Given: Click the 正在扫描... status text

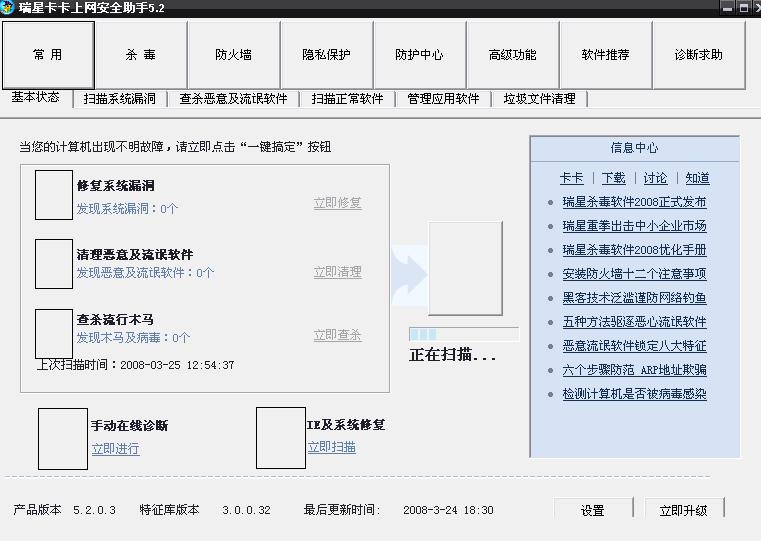Looking at the screenshot, I should point(452,355).
